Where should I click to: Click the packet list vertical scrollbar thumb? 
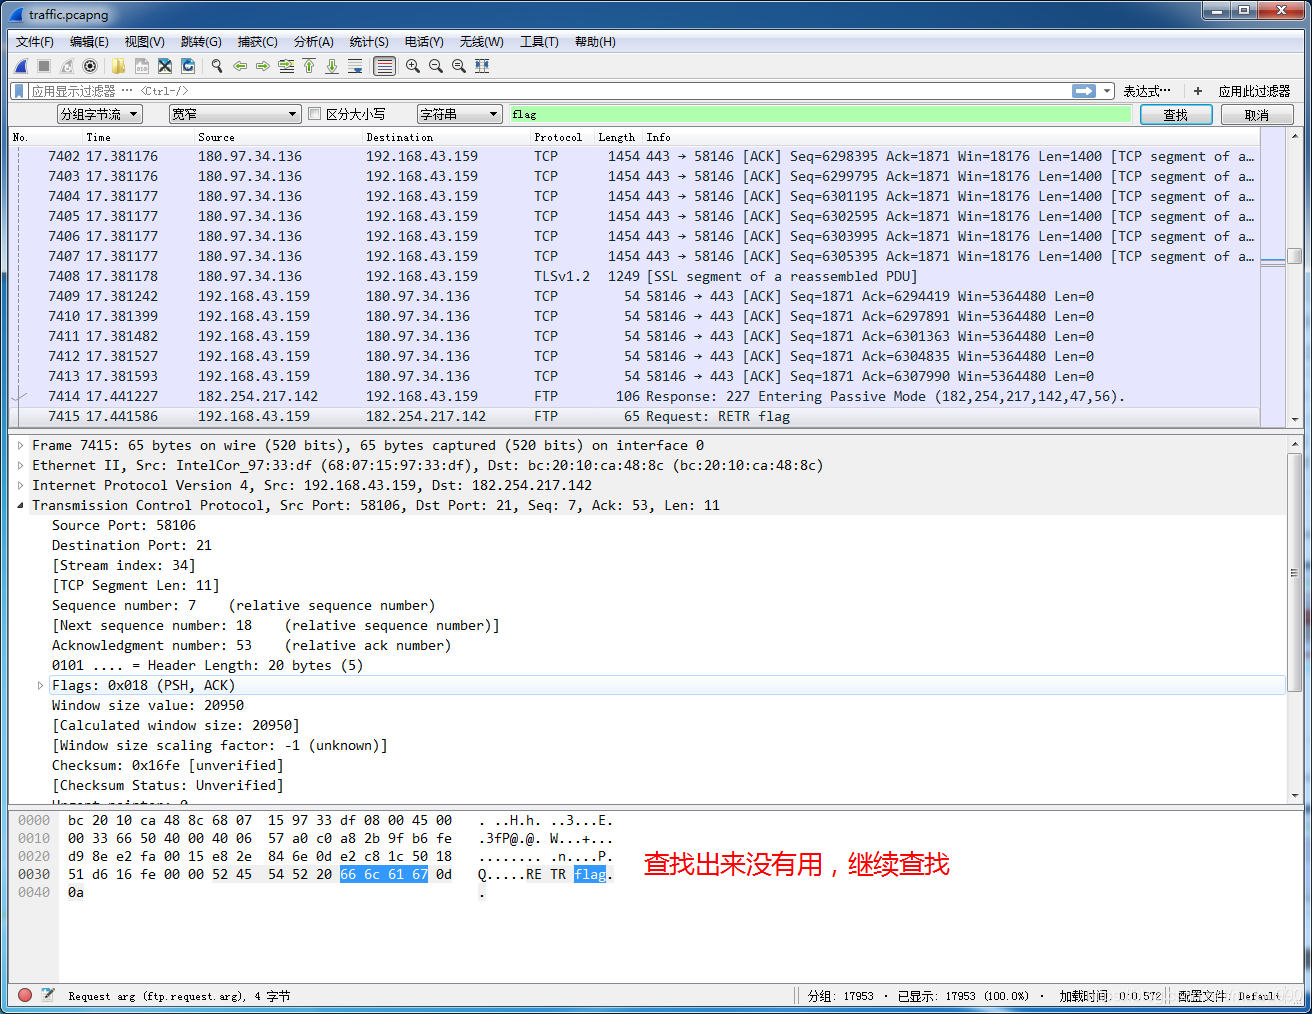1294,255
